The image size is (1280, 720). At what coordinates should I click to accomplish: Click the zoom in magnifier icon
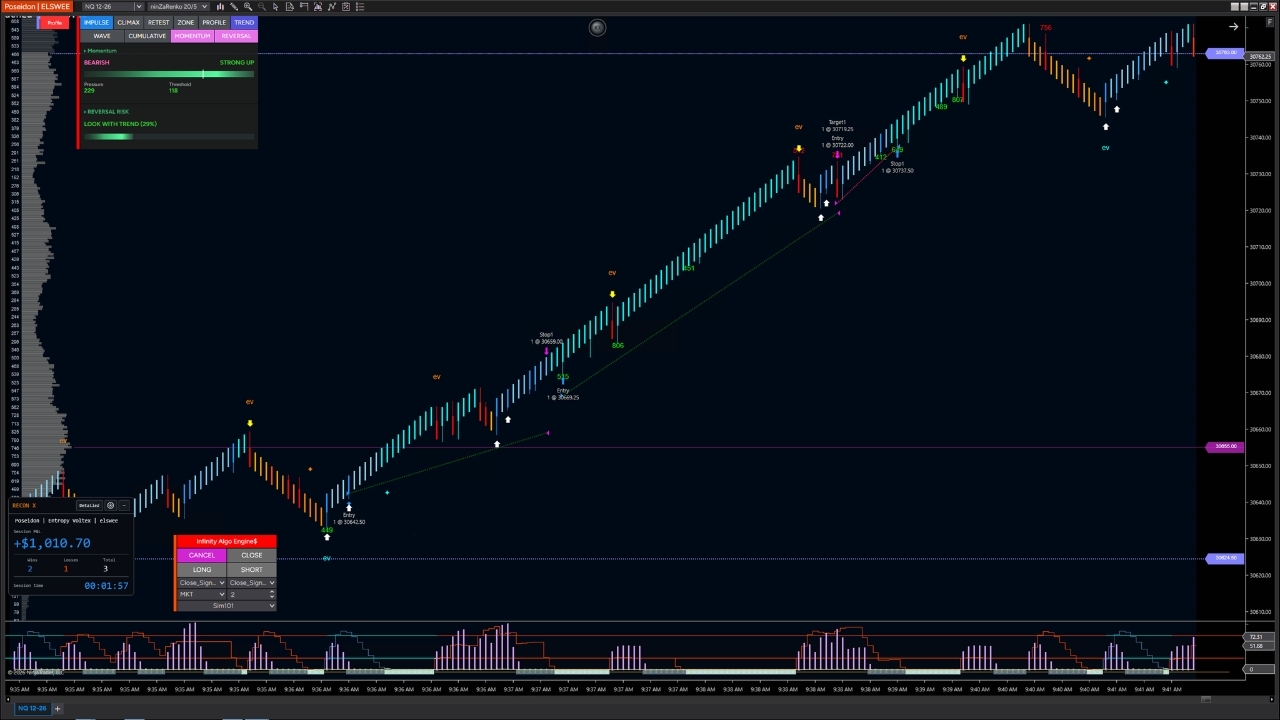(248, 6)
